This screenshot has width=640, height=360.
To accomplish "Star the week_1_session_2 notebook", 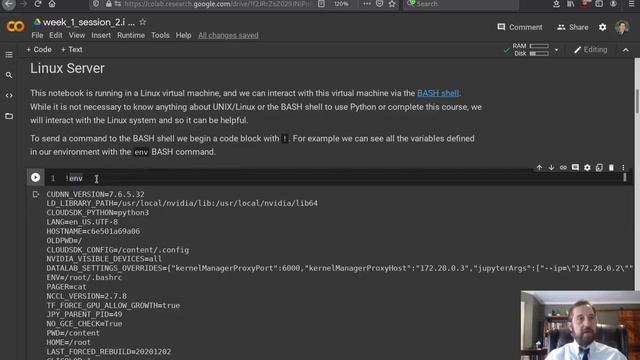I will click(x=142, y=22).
